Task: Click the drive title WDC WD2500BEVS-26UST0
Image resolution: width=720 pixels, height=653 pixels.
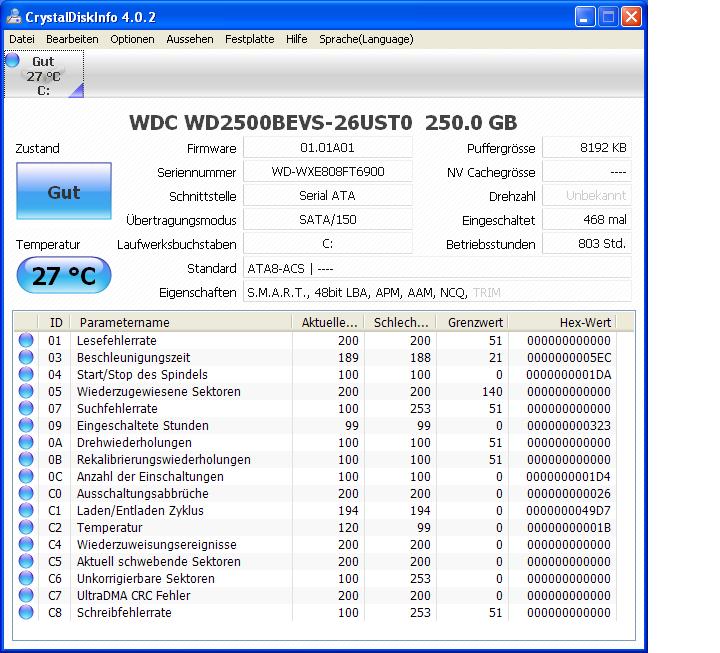Action: click(270, 123)
